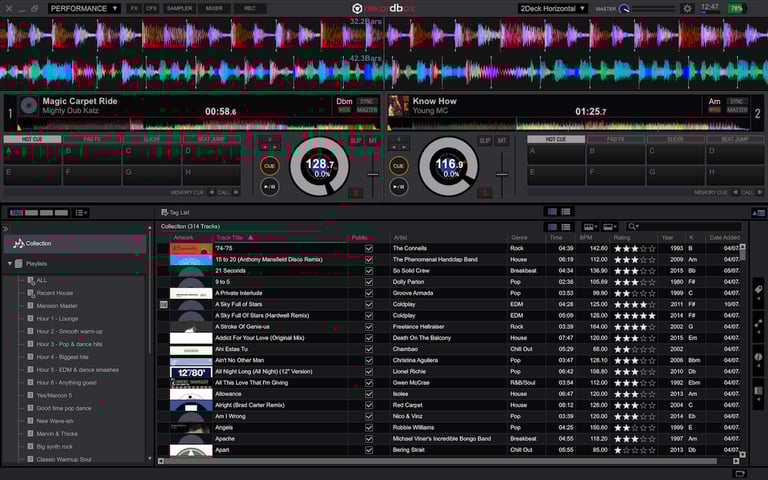Open the tree view options dropdown

[81, 213]
